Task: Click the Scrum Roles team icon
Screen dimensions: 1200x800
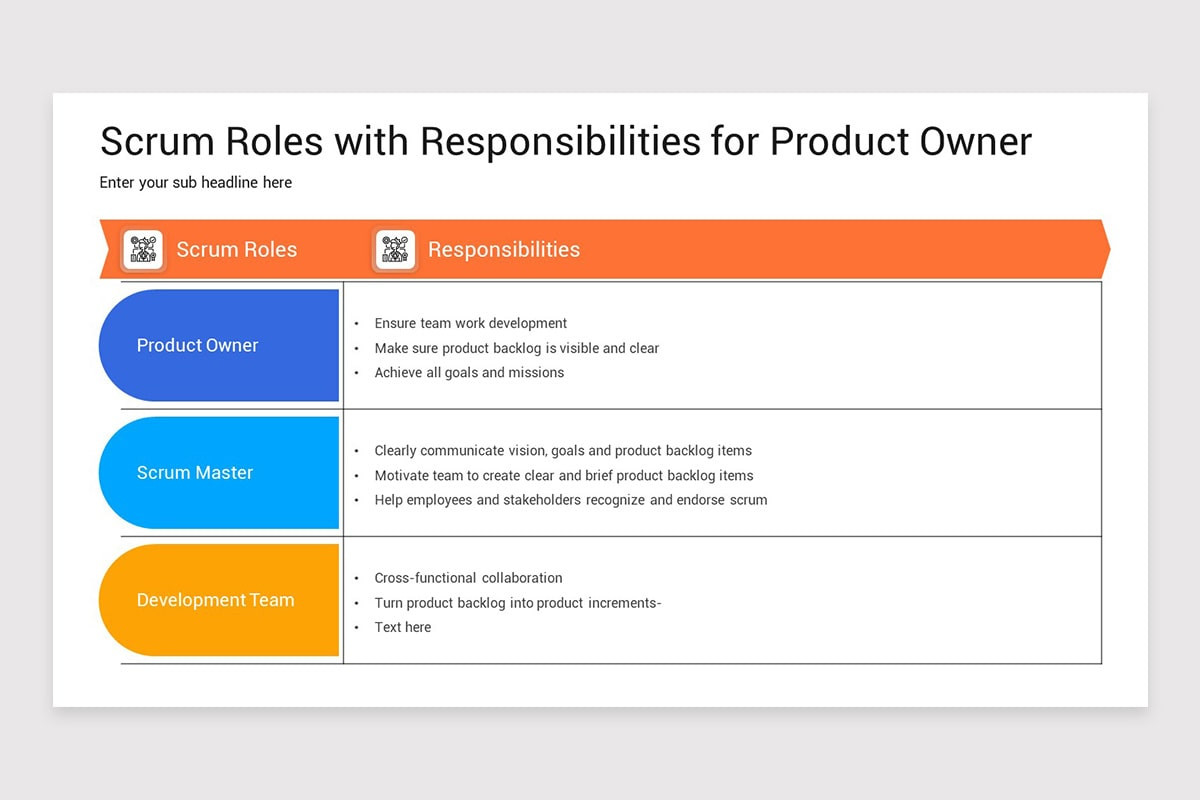Action: click(142, 250)
